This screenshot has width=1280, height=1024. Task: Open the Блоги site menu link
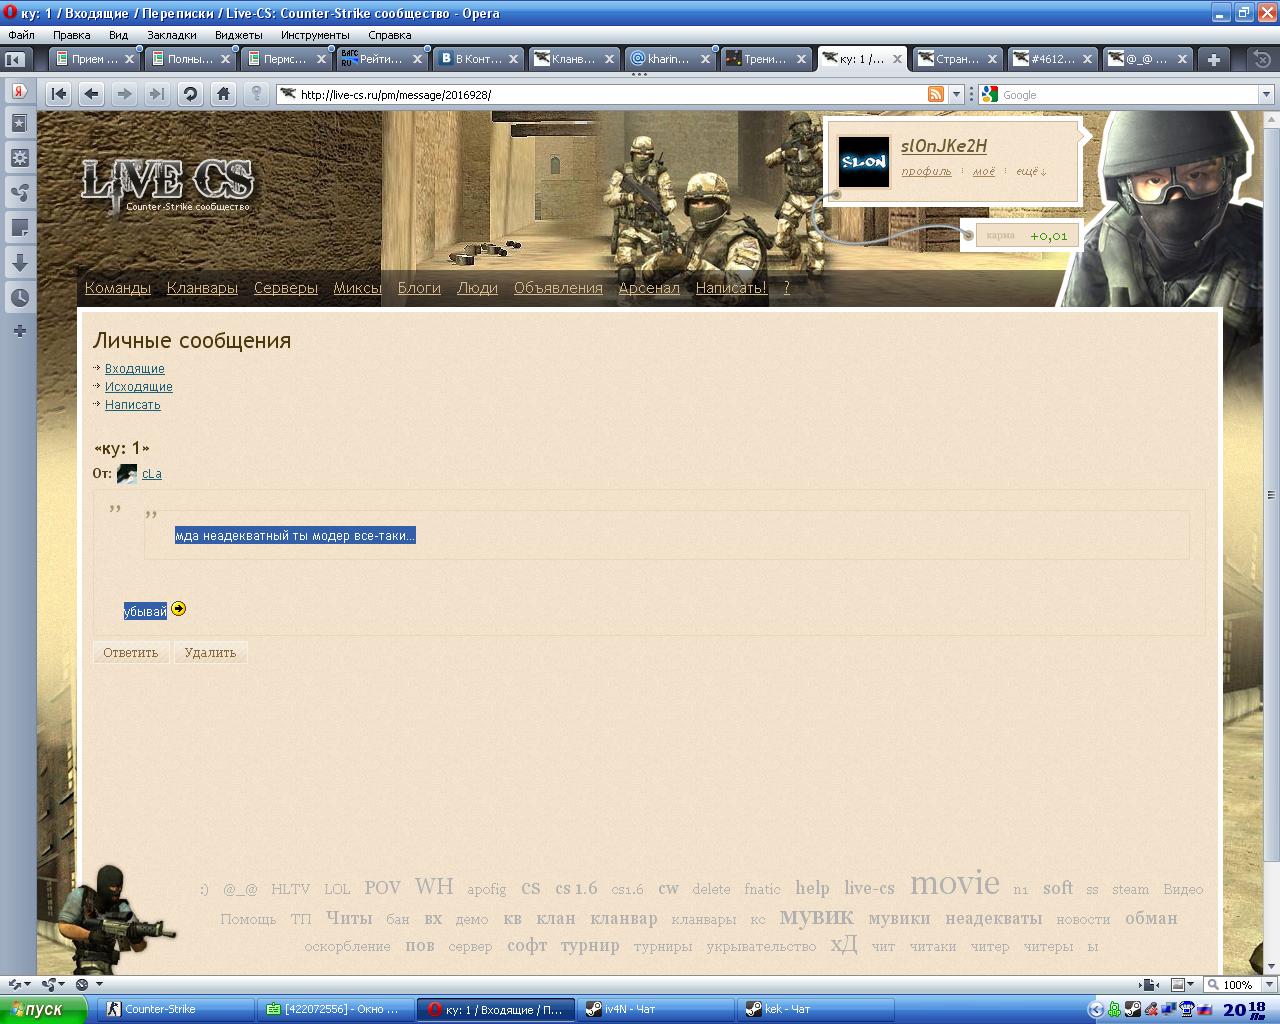[x=419, y=288]
